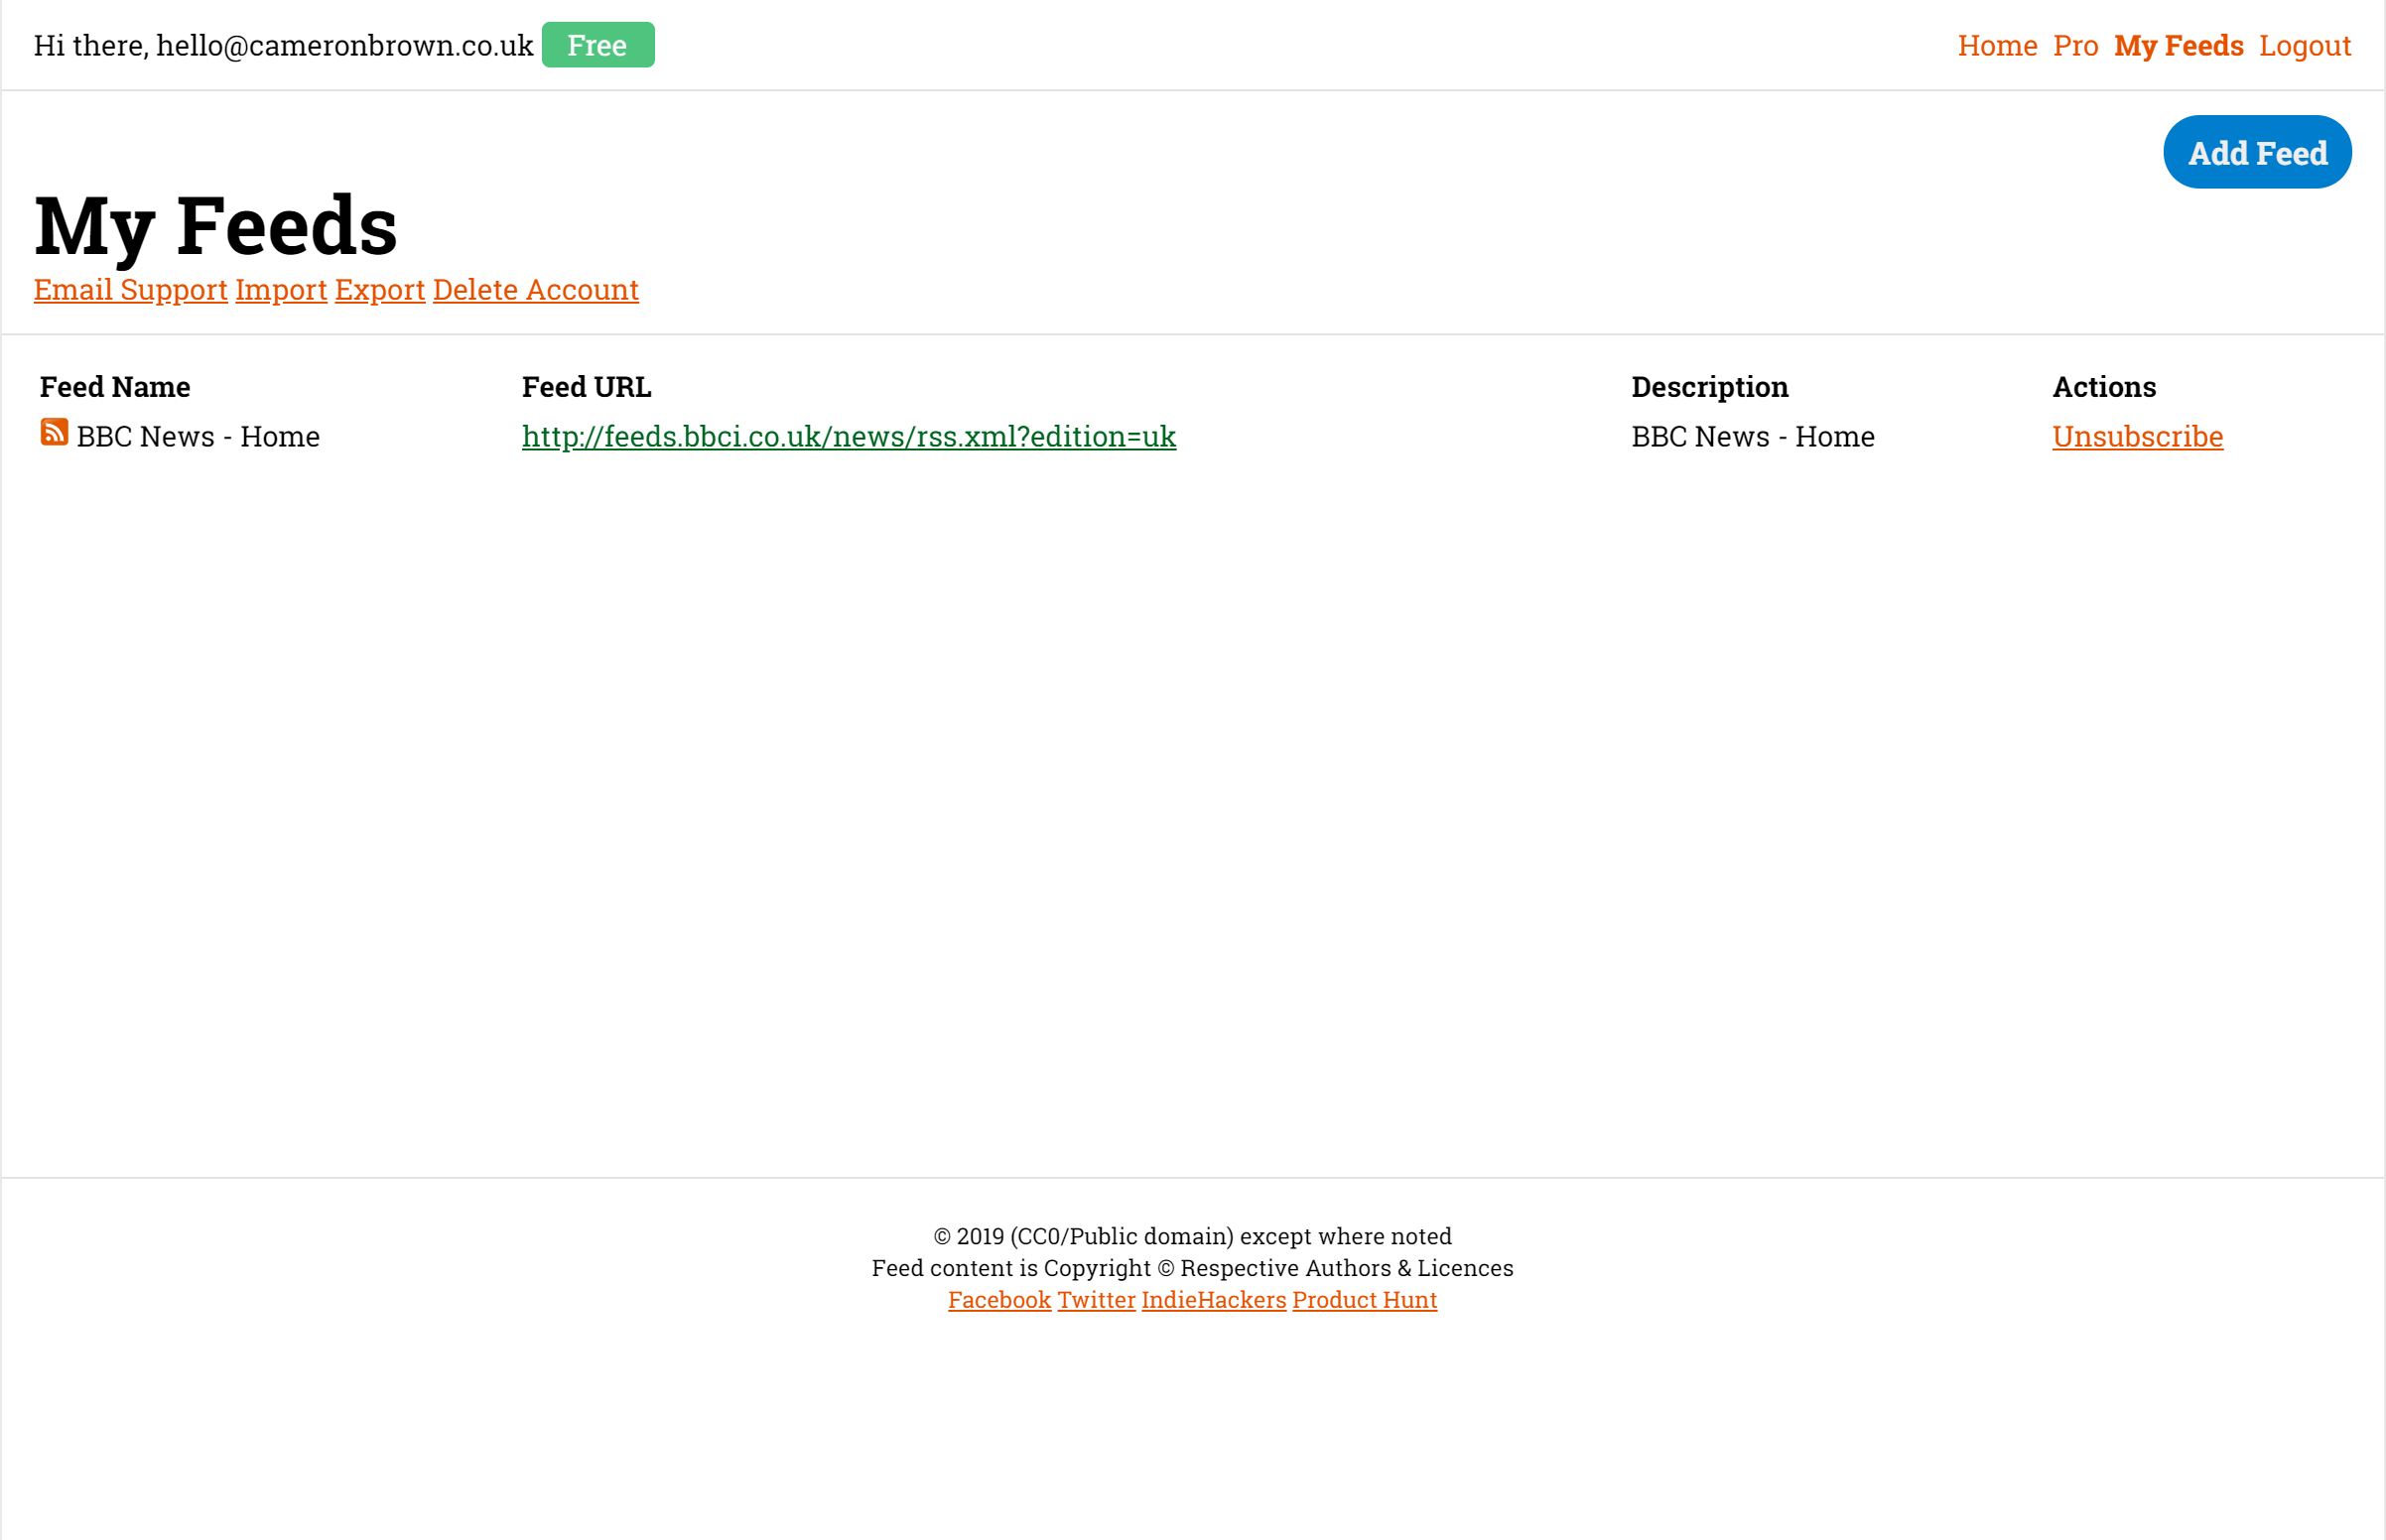Open the Twitter profile link
Image resolution: width=2386 pixels, height=1540 pixels.
coord(1096,1299)
